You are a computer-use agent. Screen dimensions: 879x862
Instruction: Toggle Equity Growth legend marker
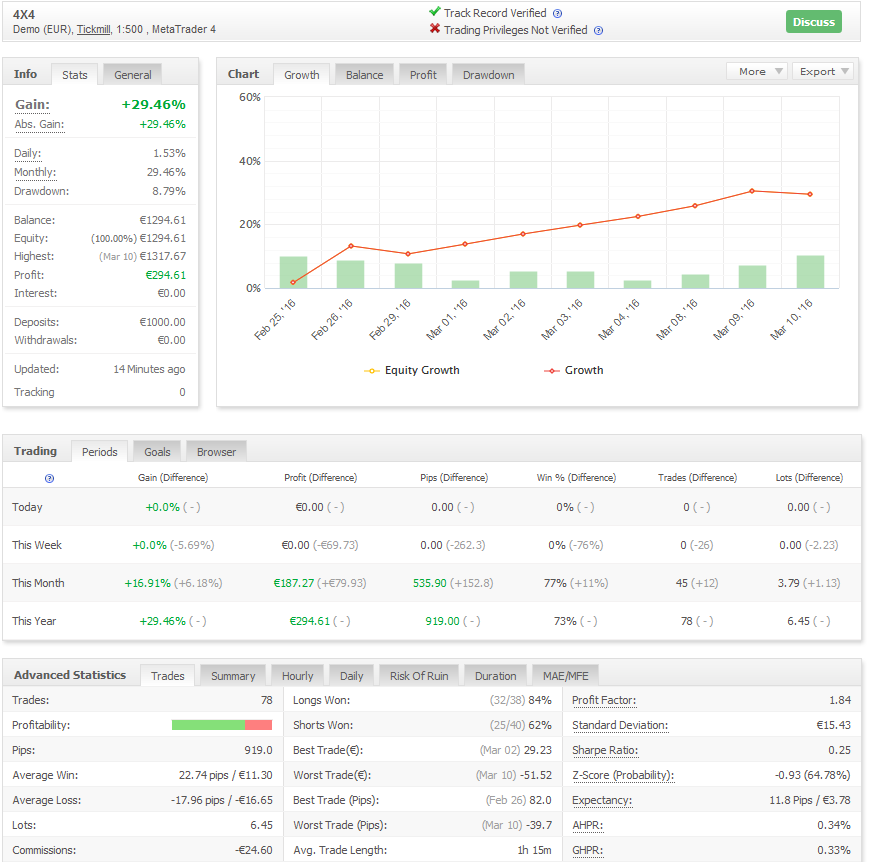(372, 370)
